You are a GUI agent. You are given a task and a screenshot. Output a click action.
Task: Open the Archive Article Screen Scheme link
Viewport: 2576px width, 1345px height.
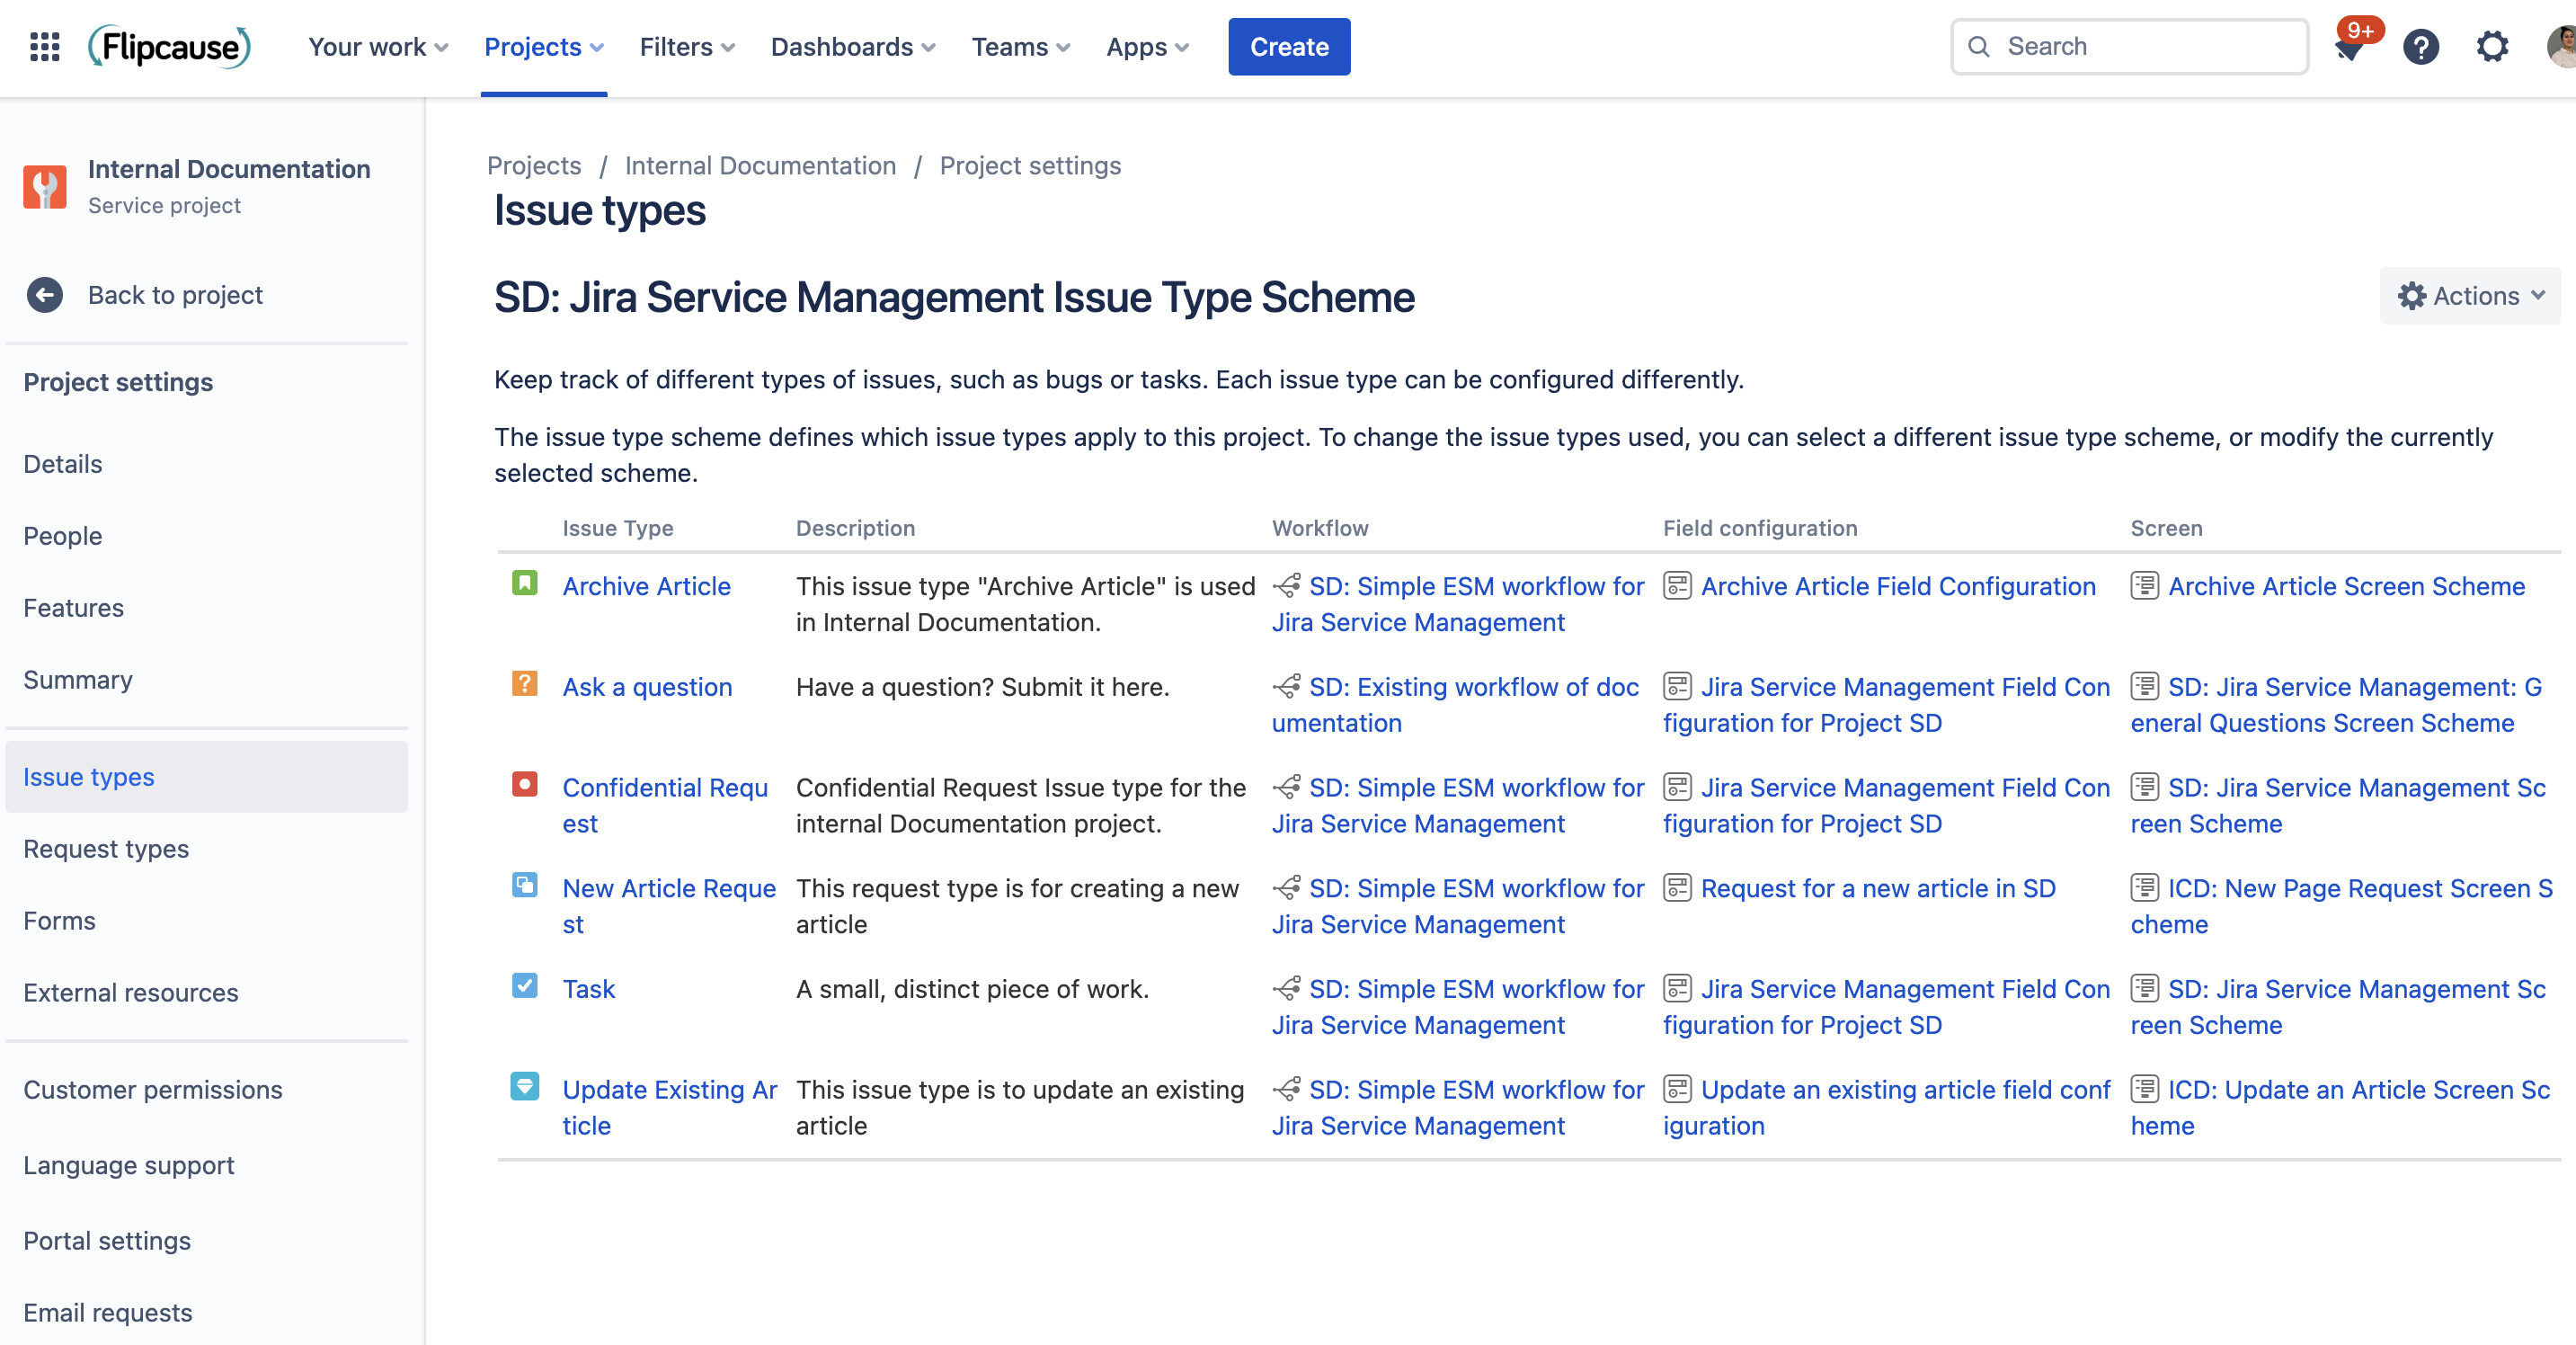tap(2346, 586)
